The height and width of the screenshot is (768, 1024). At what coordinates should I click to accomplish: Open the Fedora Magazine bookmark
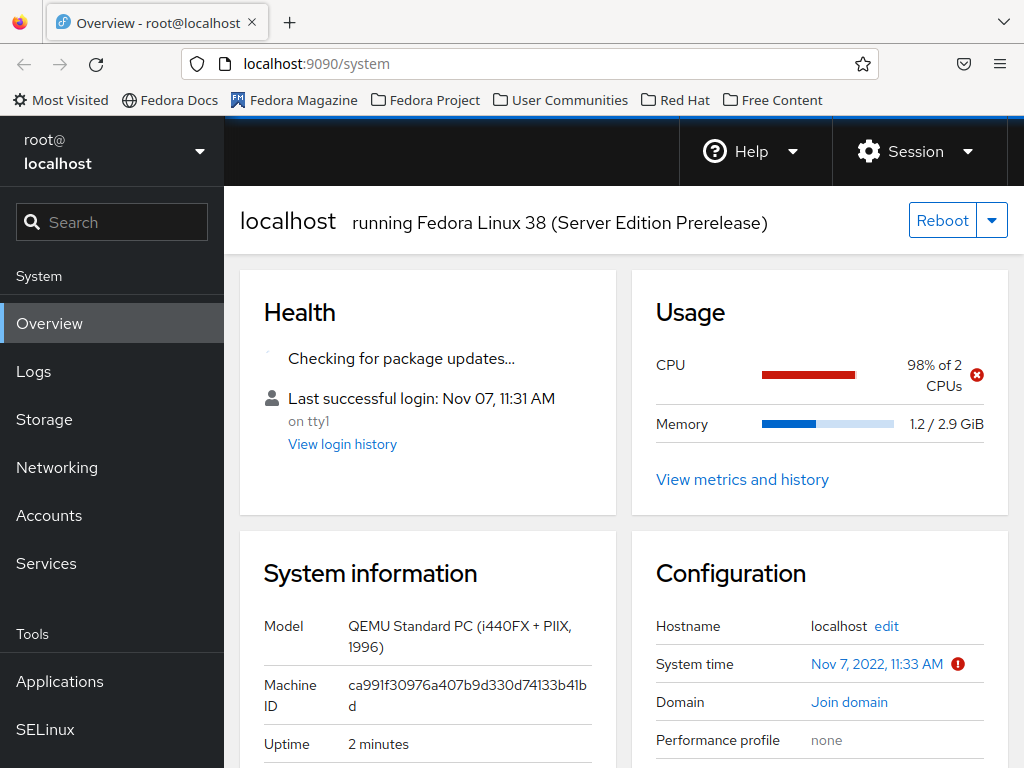294,101
